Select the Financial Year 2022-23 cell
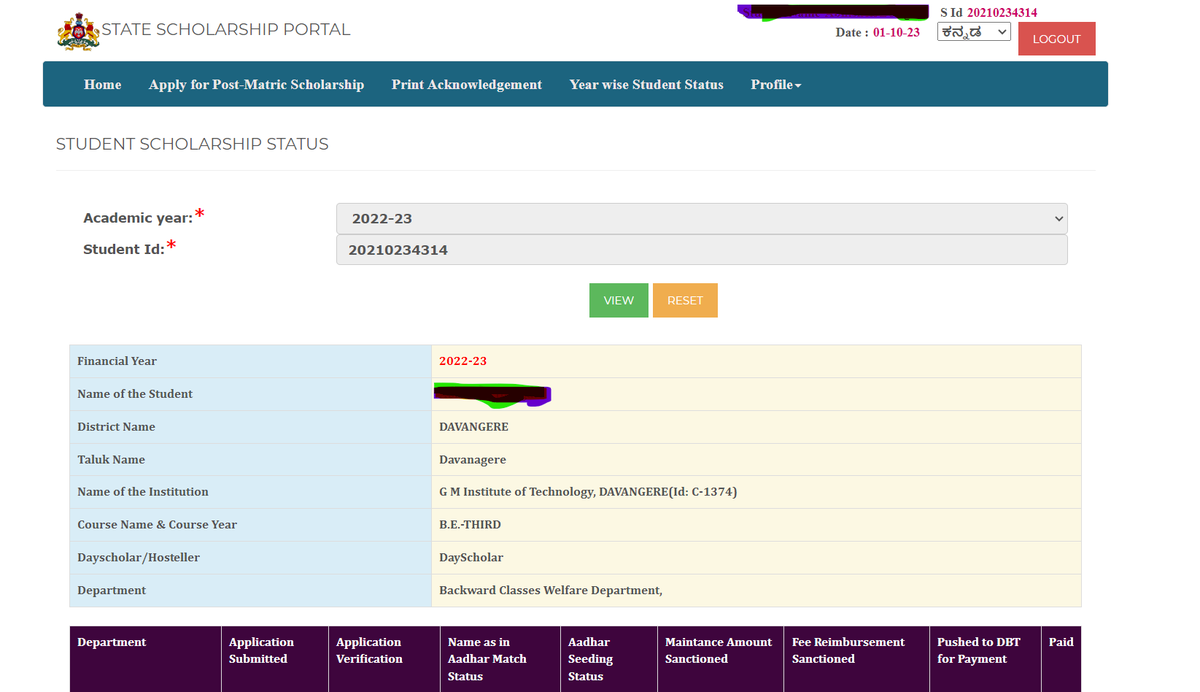 (x=462, y=361)
